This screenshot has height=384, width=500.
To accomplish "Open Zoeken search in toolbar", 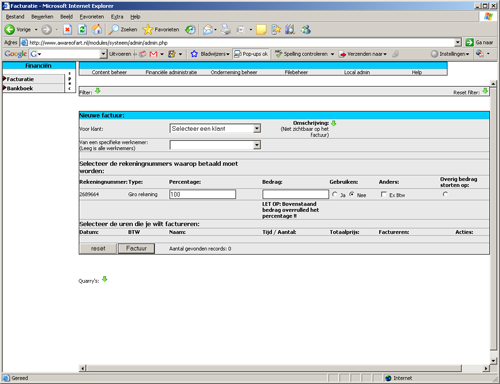I will pos(123,30).
